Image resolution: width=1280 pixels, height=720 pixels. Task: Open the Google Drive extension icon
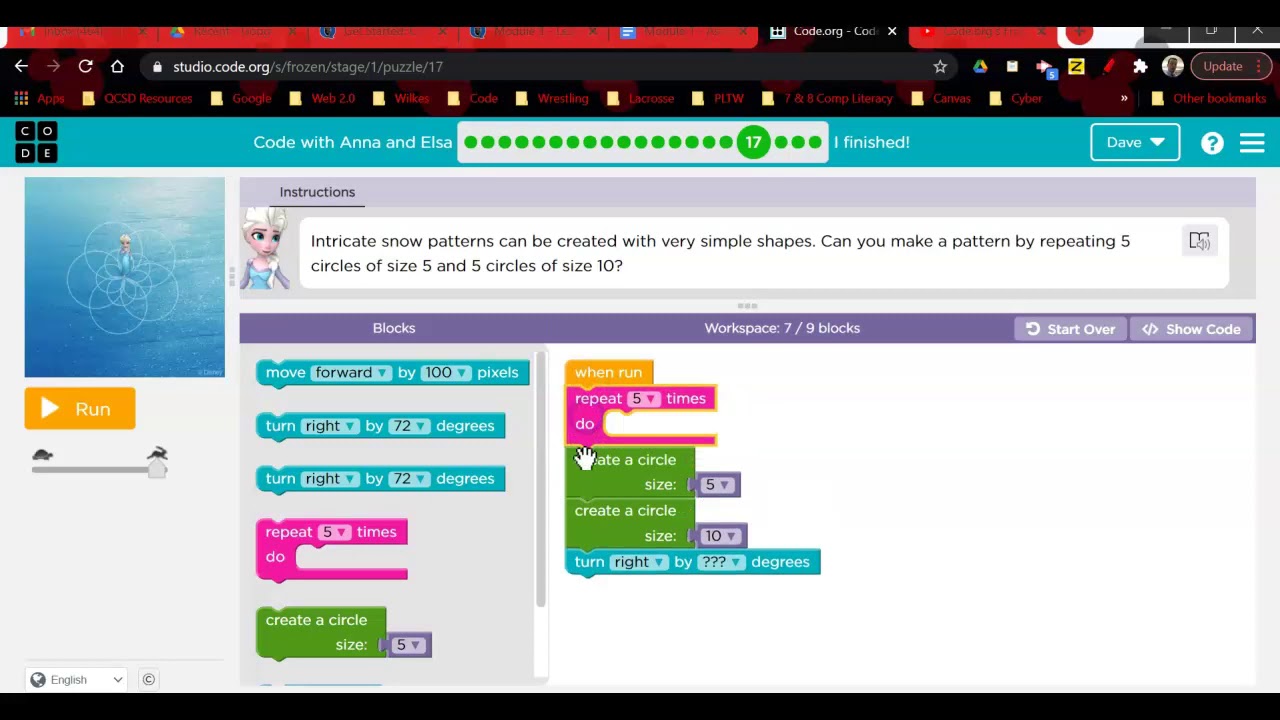click(x=980, y=66)
